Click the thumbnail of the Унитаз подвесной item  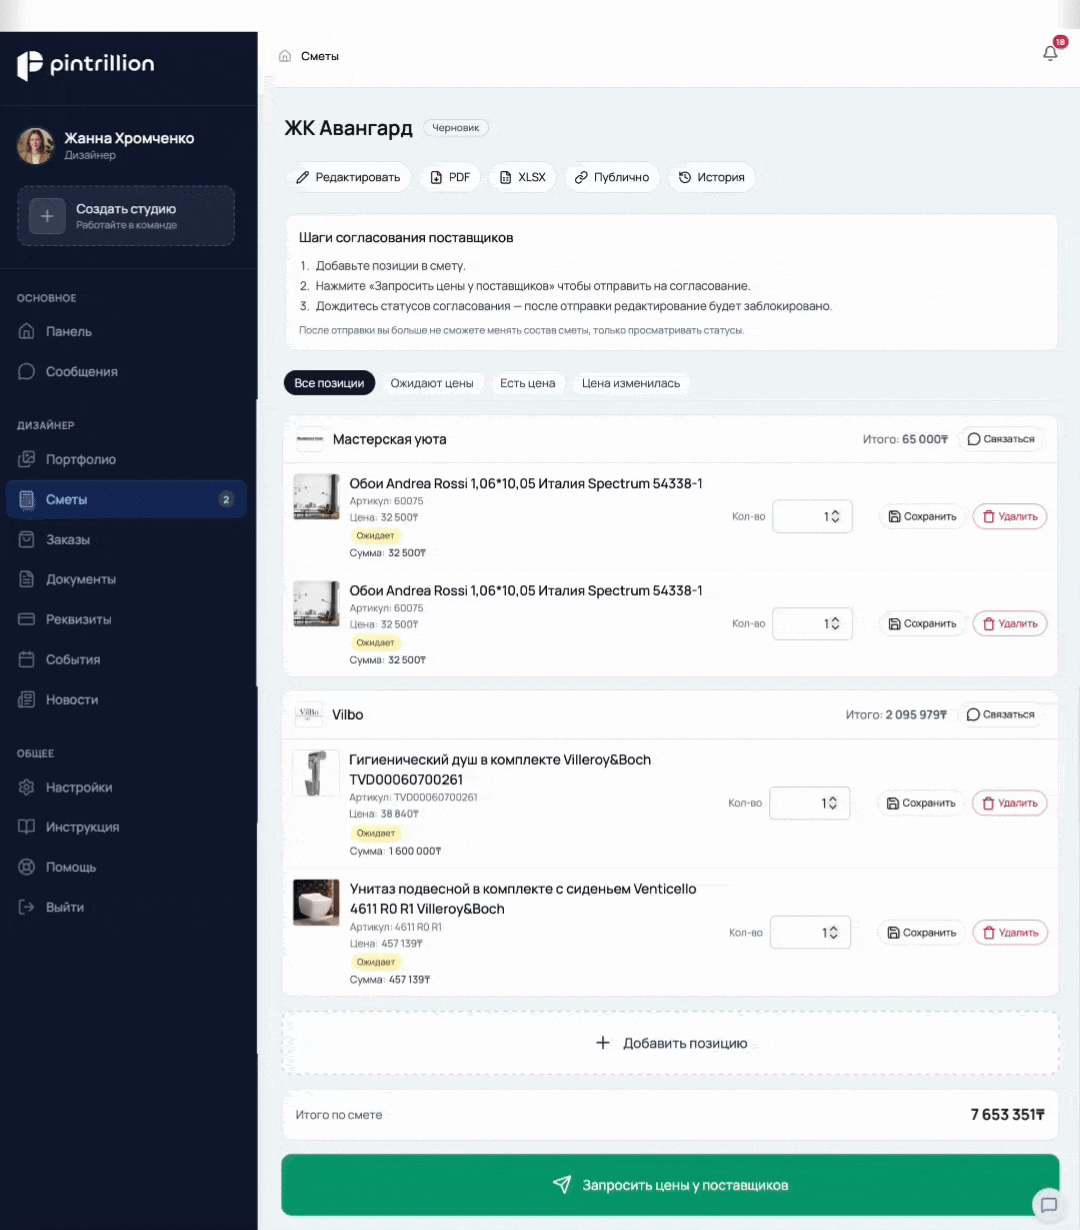click(x=316, y=903)
